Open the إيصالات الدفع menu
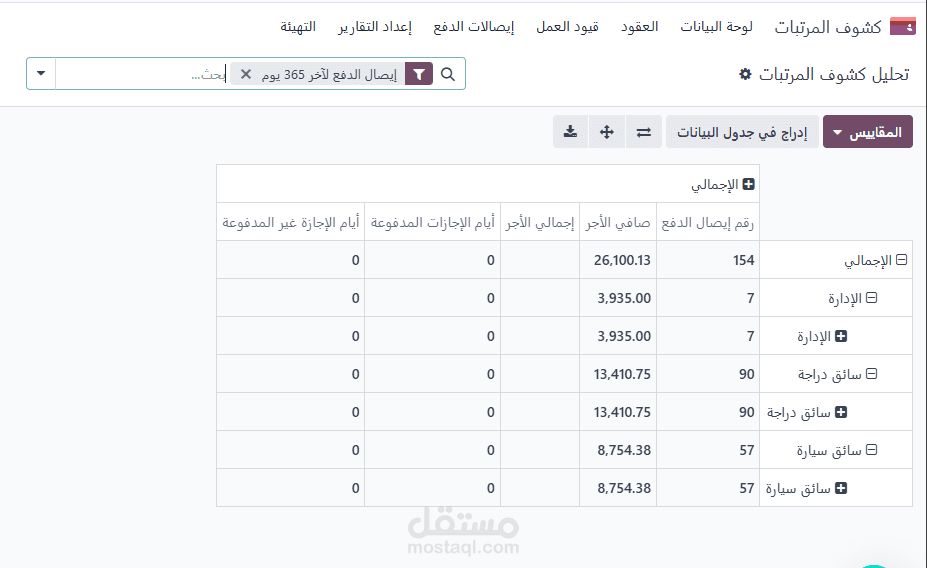The height and width of the screenshot is (568, 927). coord(474,27)
